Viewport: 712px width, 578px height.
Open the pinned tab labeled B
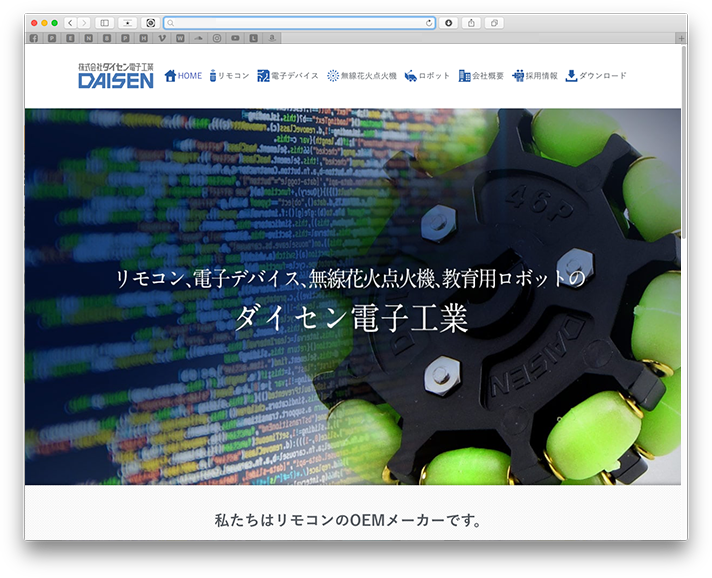click(x=107, y=39)
